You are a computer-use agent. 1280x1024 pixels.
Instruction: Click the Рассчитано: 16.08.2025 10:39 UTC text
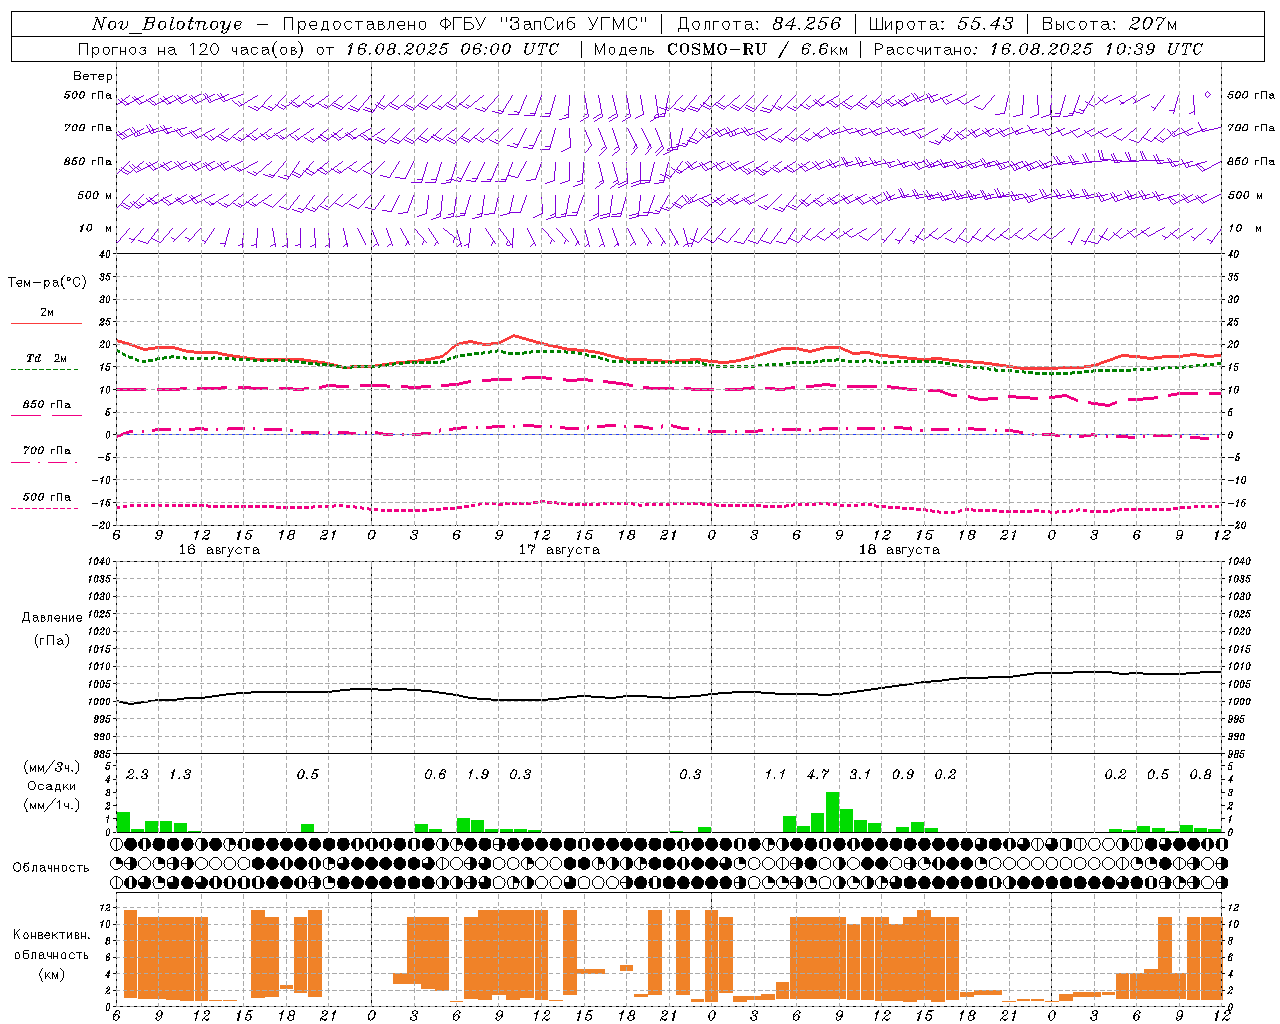pos(1038,49)
